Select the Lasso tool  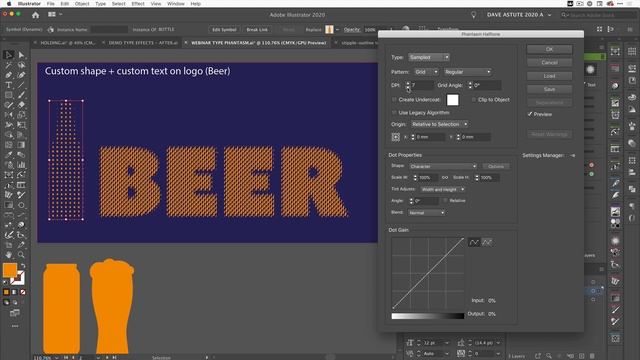coord(21,65)
